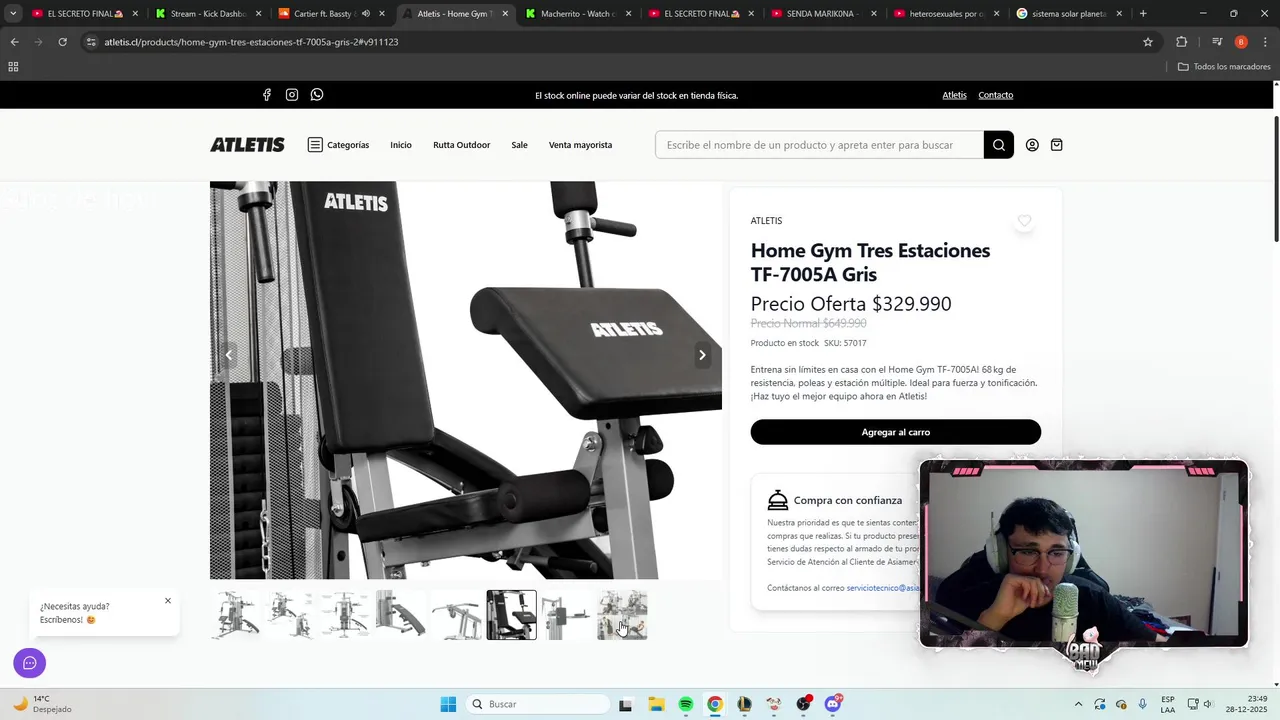Open the Chrome apps grid icon
Image resolution: width=1280 pixels, height=720 pixels.
13,67
